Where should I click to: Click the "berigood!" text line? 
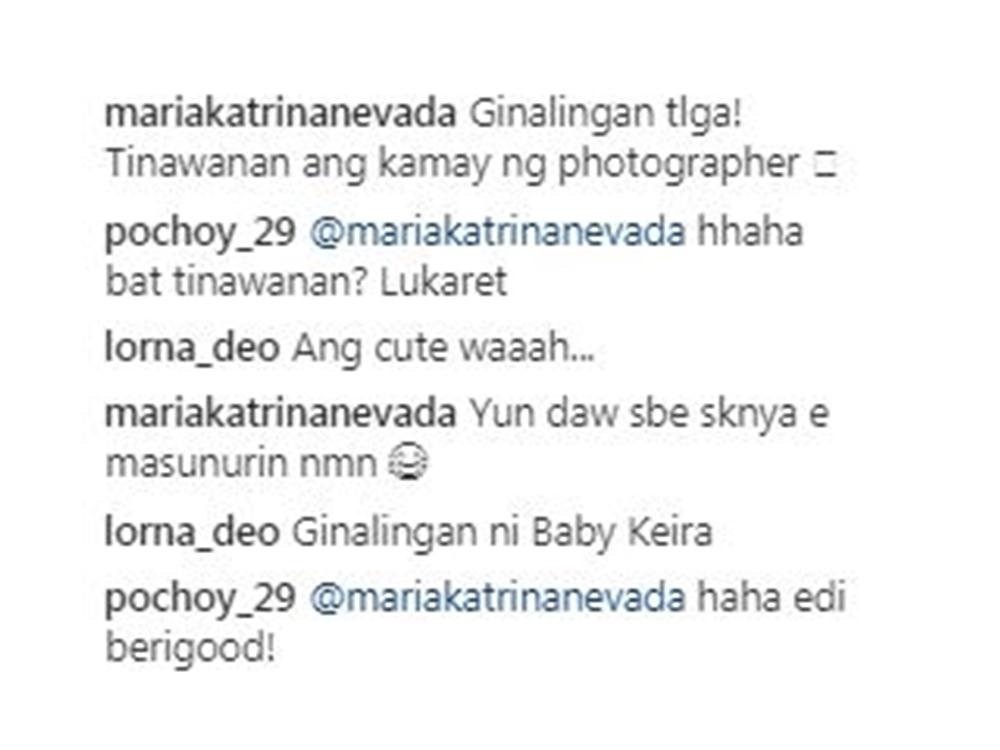191,649
